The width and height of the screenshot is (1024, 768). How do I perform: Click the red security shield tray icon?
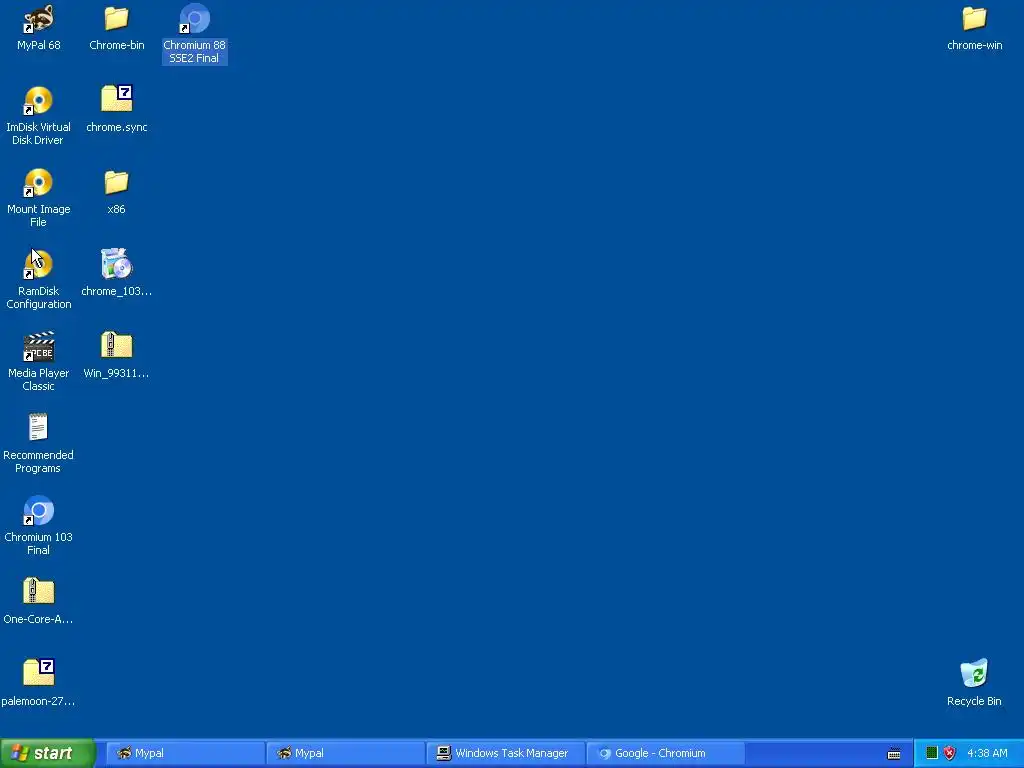click(950, 753)
